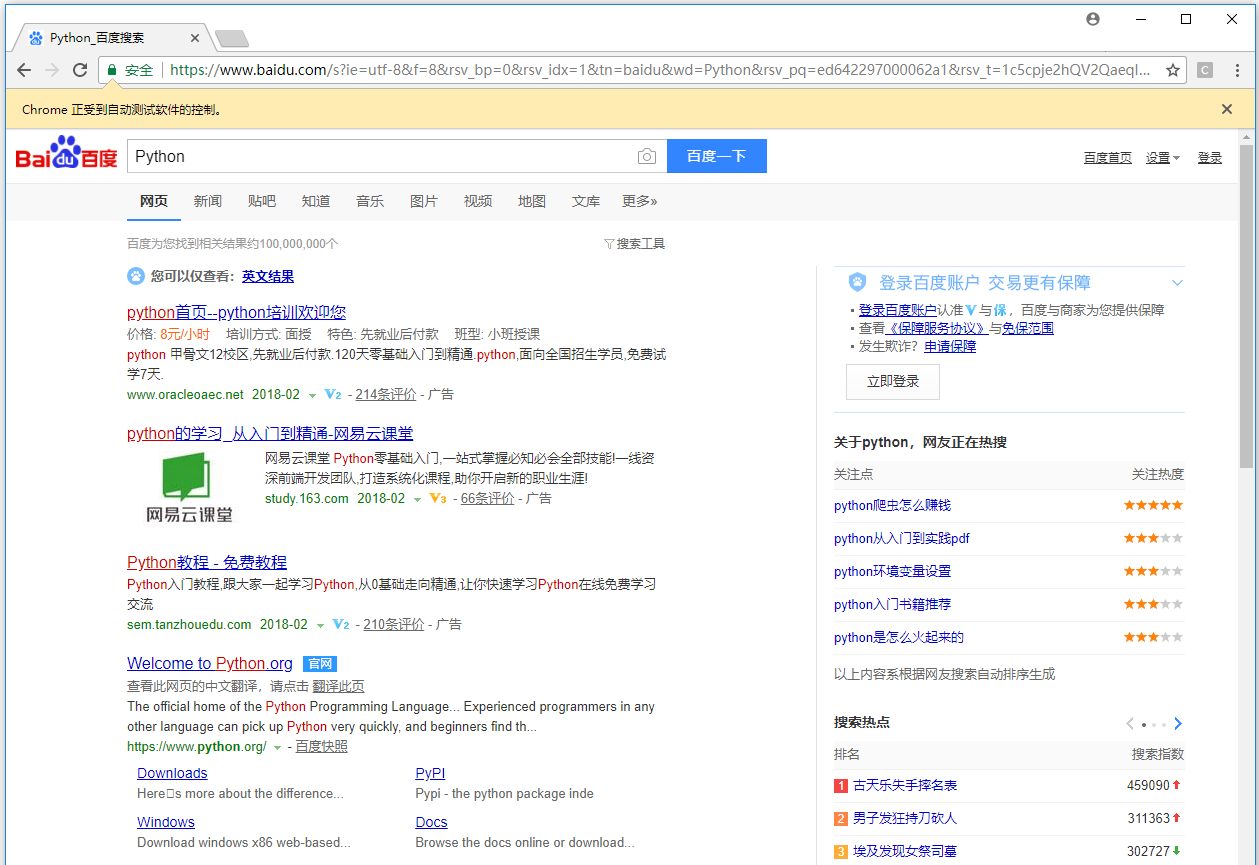Close the Python_百度搜索 tab

pyautogui.click(x=195, y=38)
